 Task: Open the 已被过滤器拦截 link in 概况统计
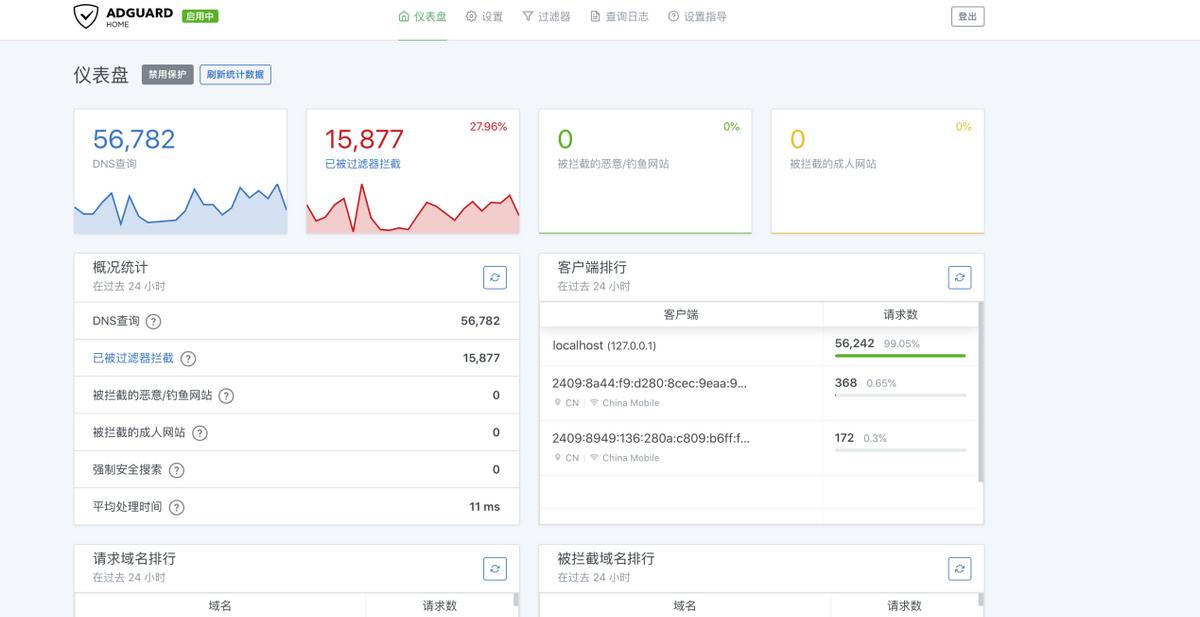pos(131,358)
